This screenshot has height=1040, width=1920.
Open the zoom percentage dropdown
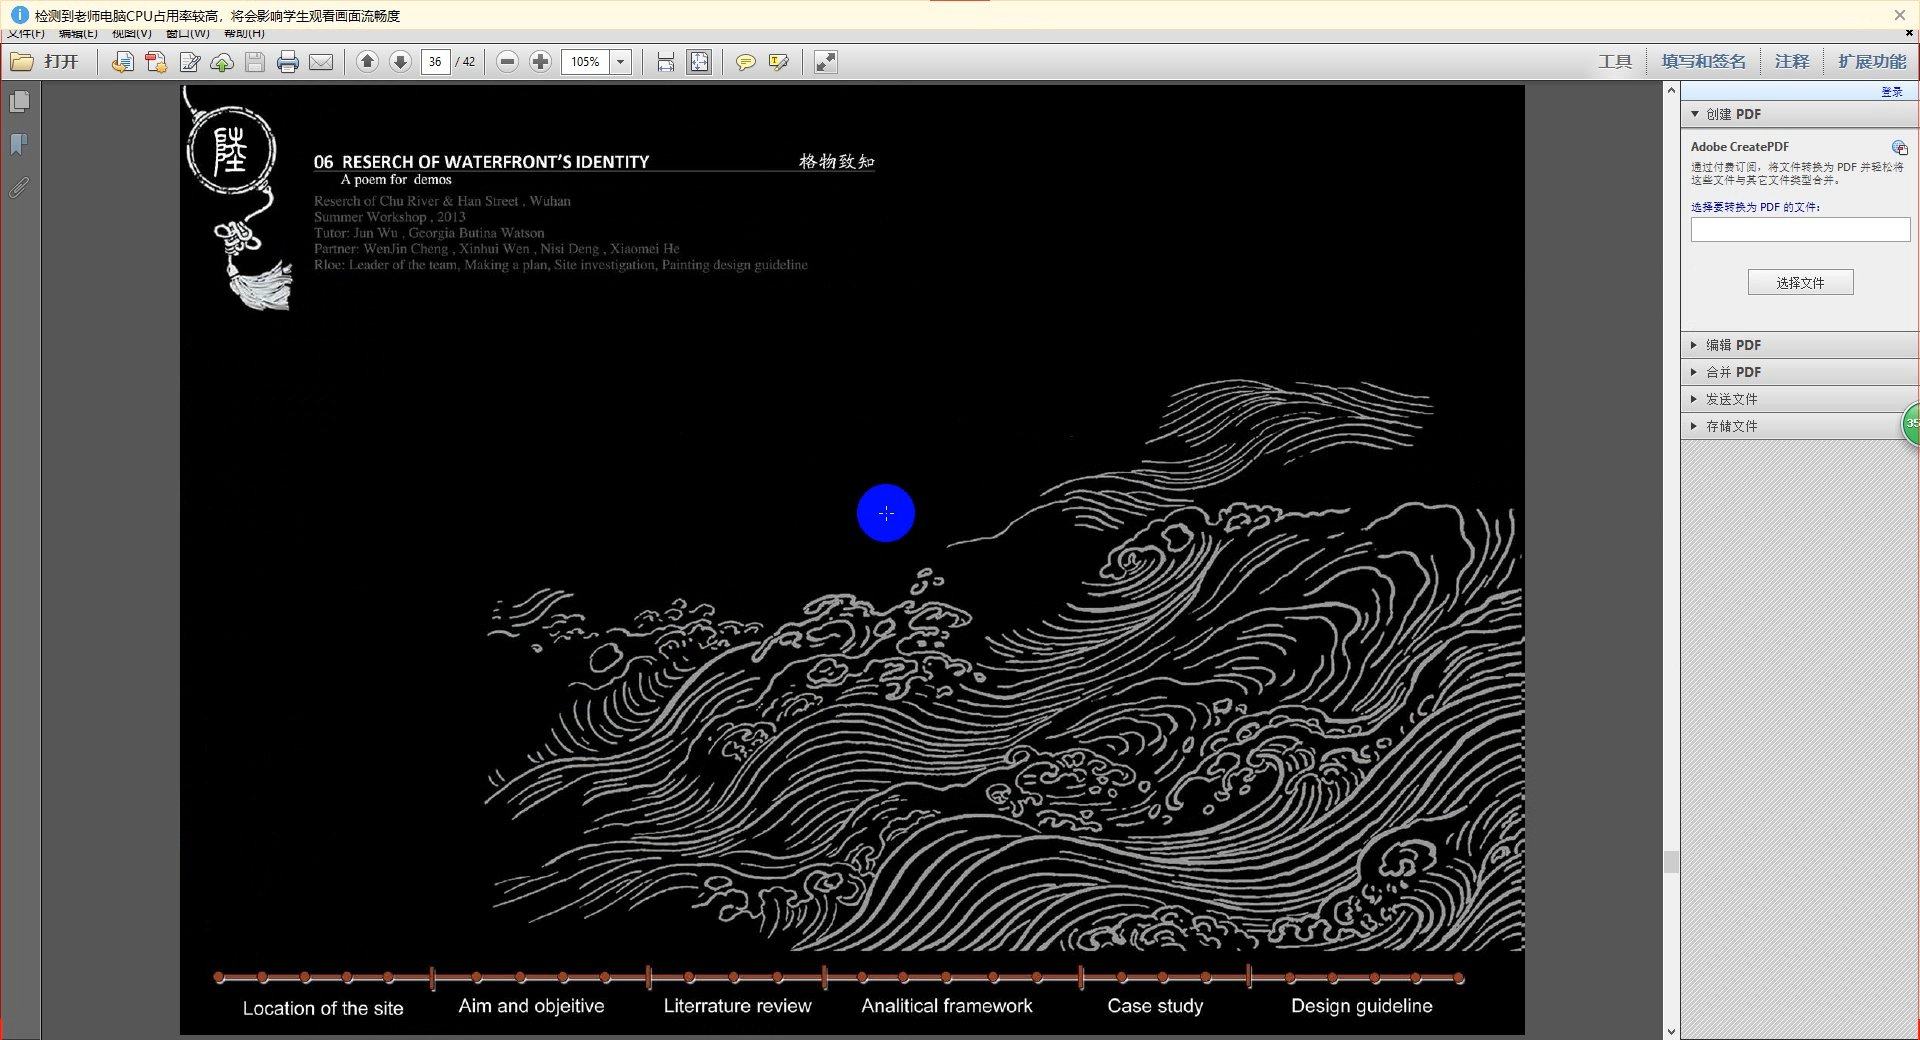click(620, 62)
